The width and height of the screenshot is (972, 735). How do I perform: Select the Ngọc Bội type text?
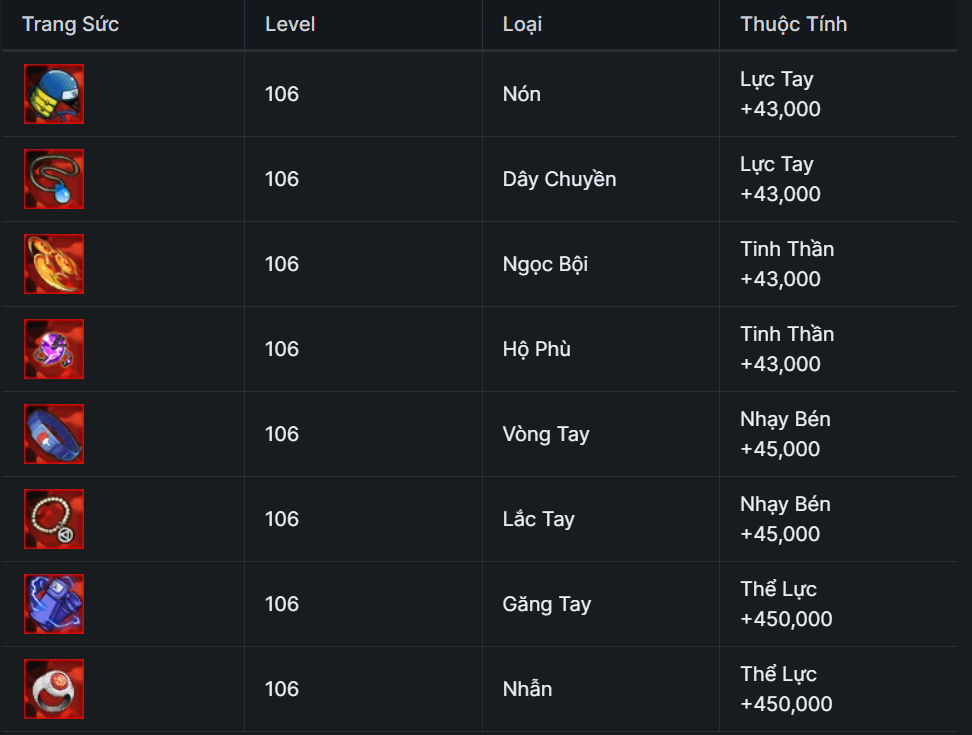click(545, 264)
